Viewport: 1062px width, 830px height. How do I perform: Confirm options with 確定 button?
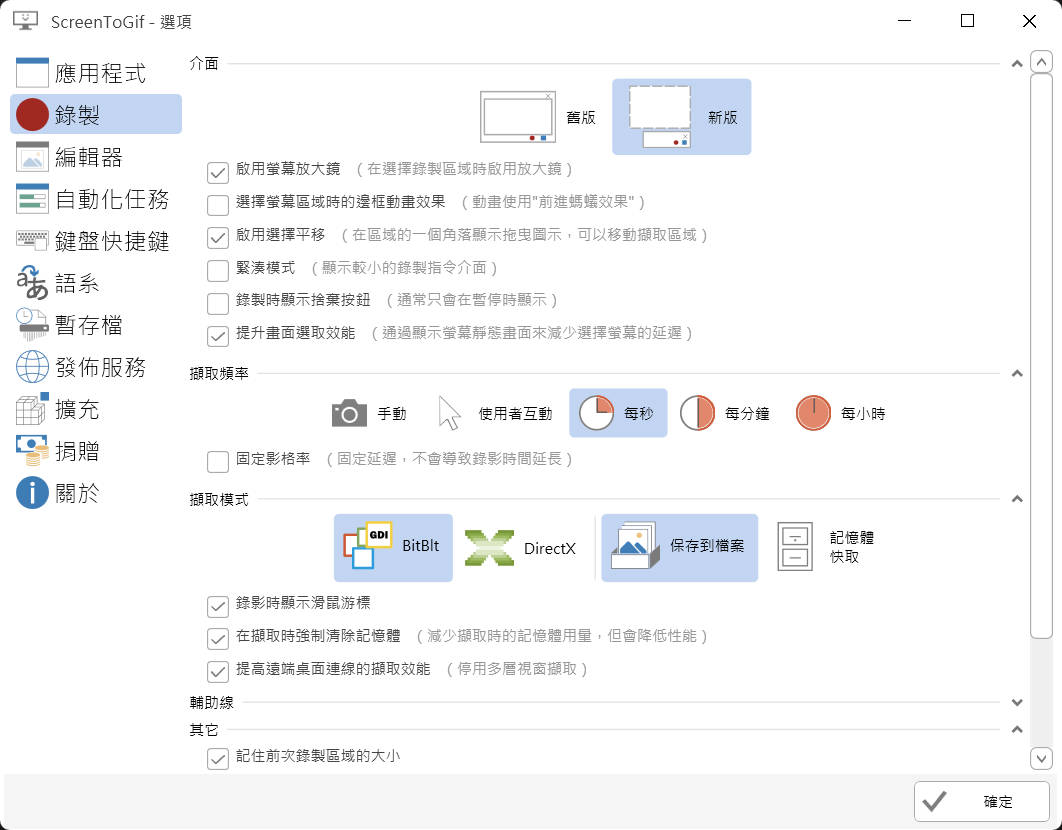(981, 802)
